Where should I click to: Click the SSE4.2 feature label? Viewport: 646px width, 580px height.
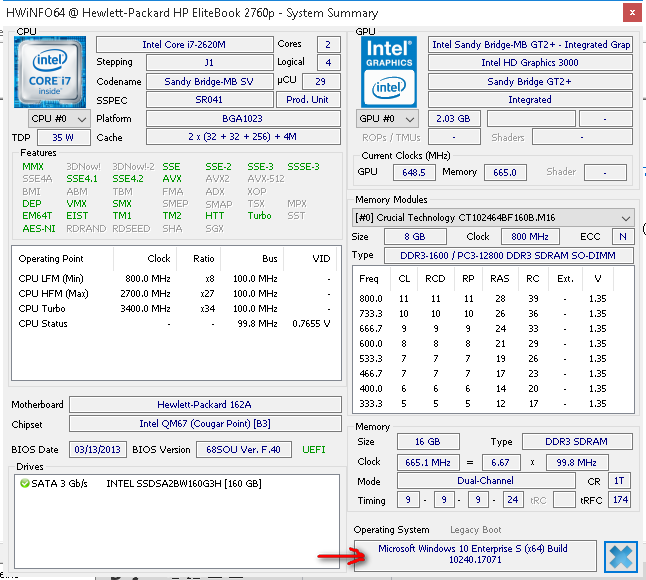click(x=128, y=179)
